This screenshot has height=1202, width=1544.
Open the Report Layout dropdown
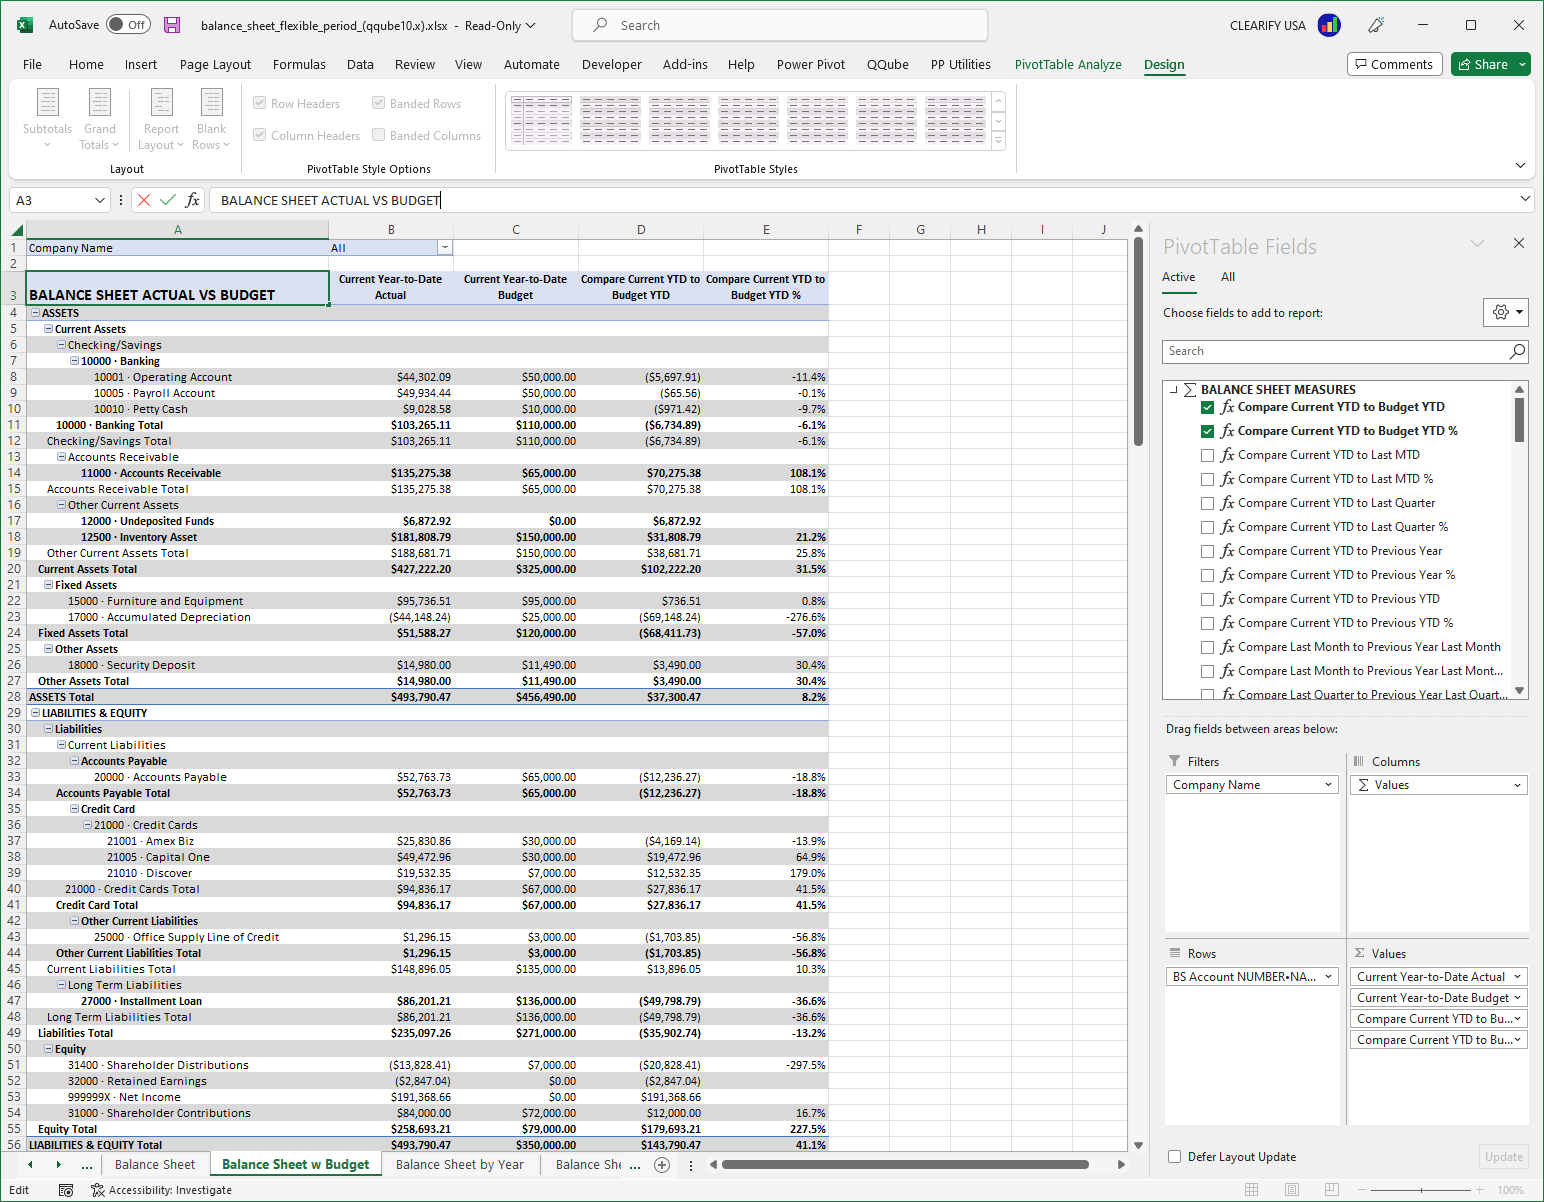pyautogui.click(x=160, y=118)
